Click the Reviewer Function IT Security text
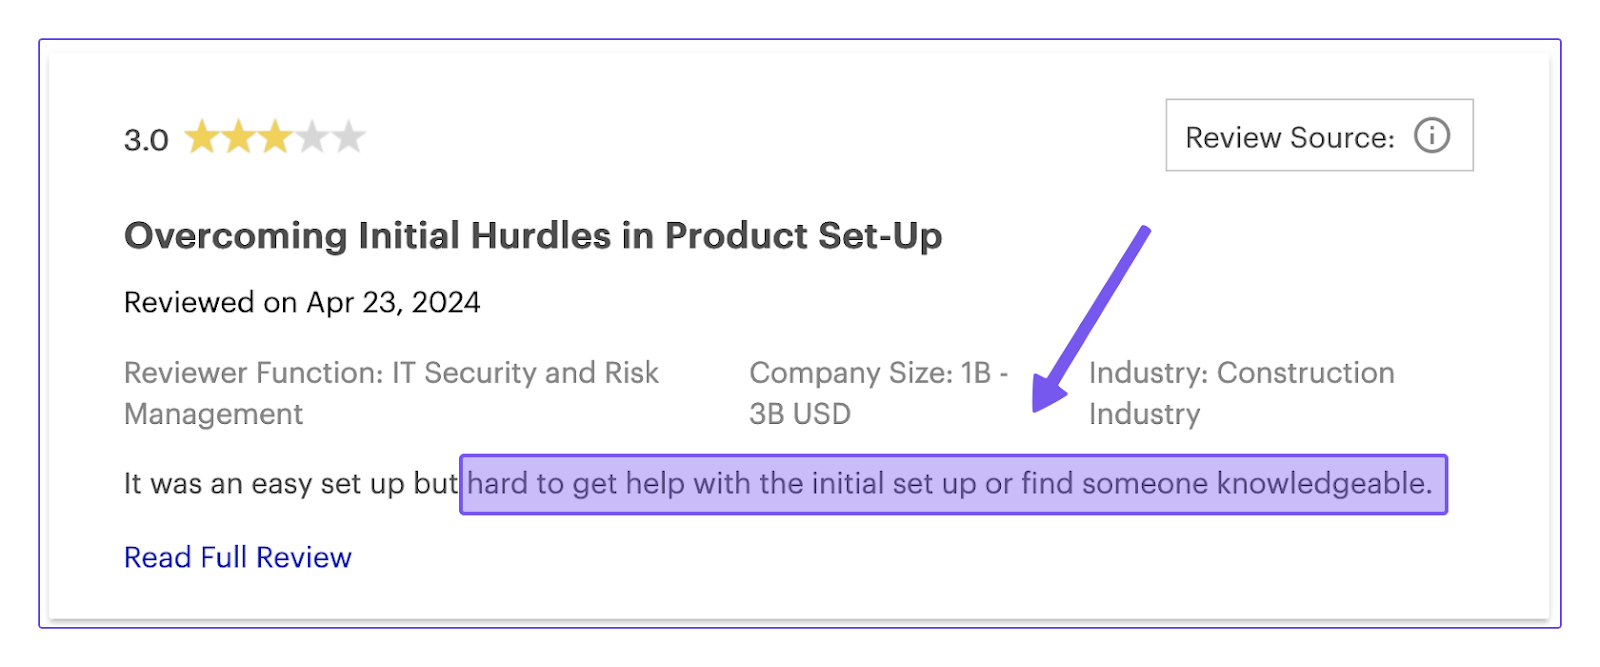The image size is (1600, 667). (391, 373)
